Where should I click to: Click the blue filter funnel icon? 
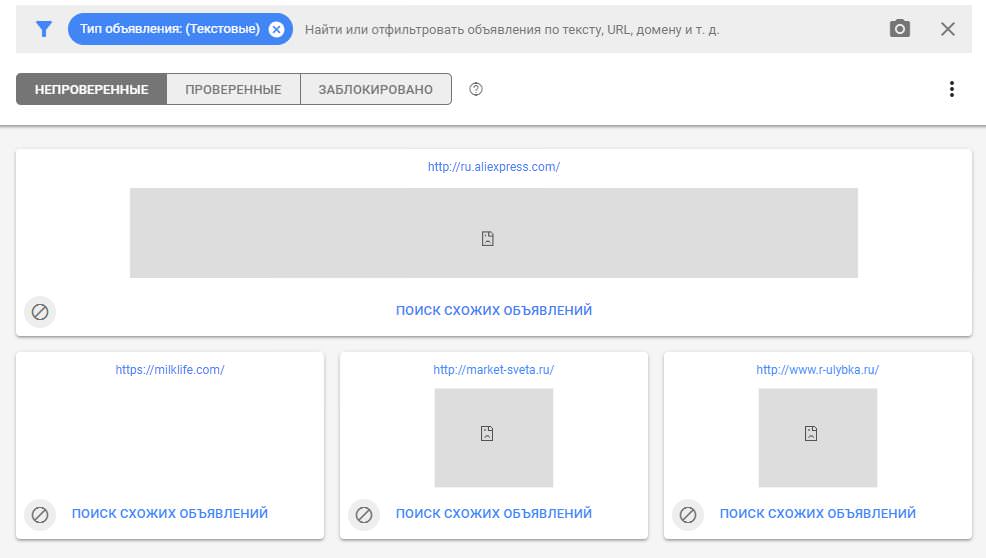(43, 29)
